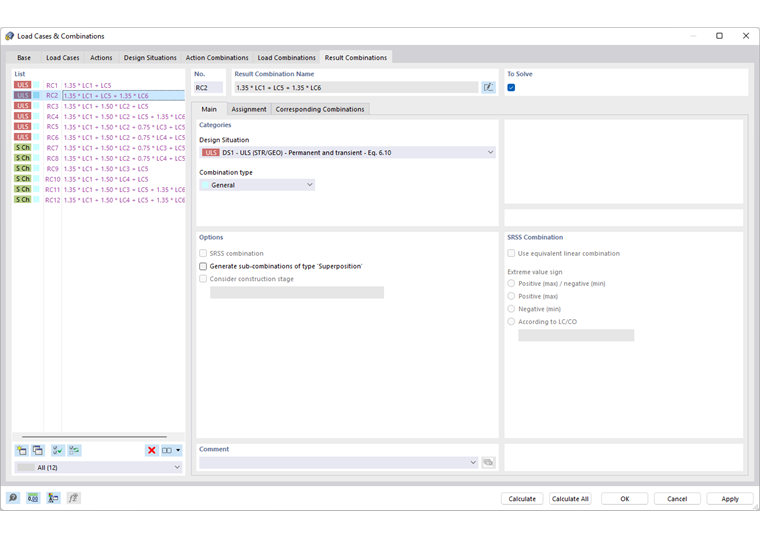Enable Generate sub-combinations of type Superposition
This screenshot has width=760, height=539.
click(x=203, y=266)
